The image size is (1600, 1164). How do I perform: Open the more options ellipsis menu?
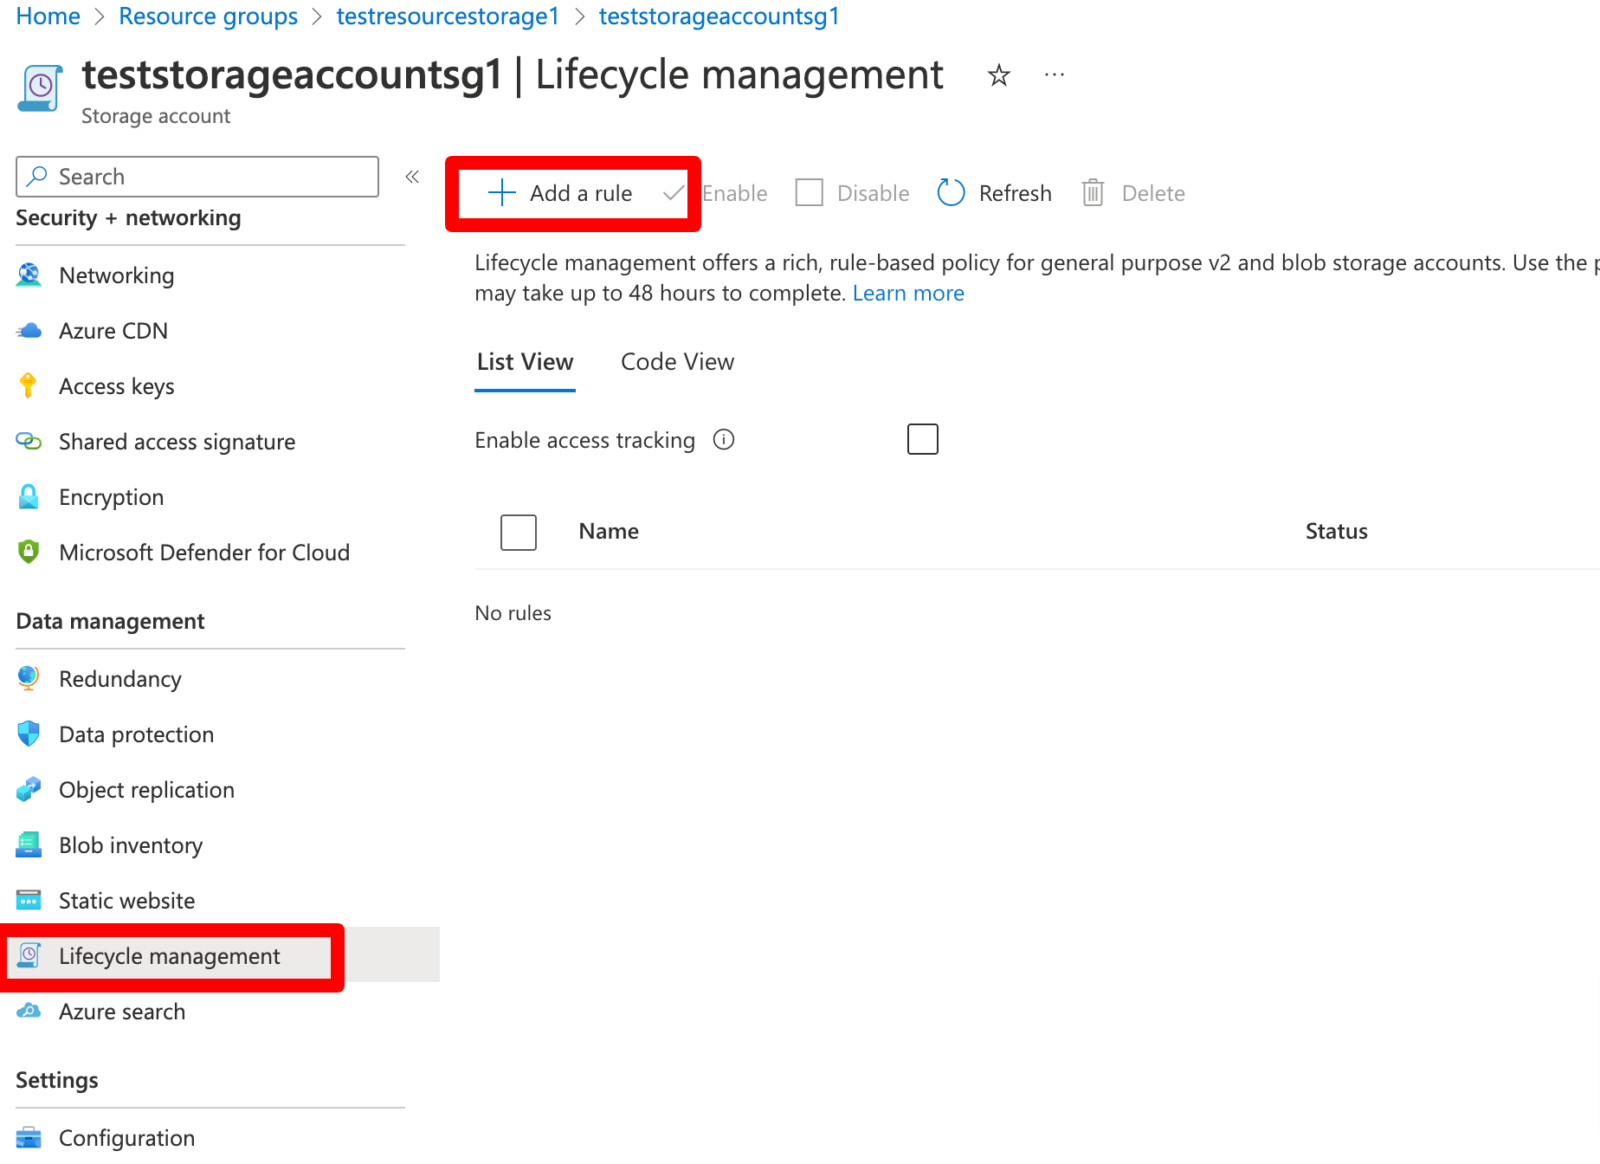pos(1054,75)
